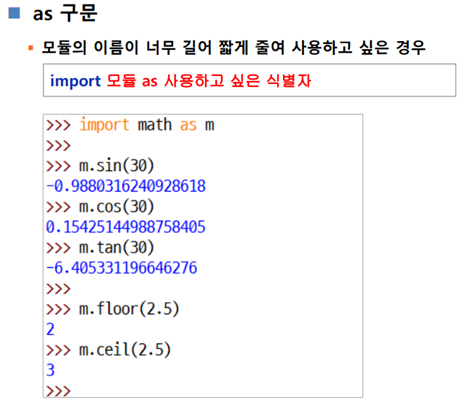Click the code line 'import math as m'
Image resolution: width=465 pixels, height=408 pixels.
click(147, 125)
